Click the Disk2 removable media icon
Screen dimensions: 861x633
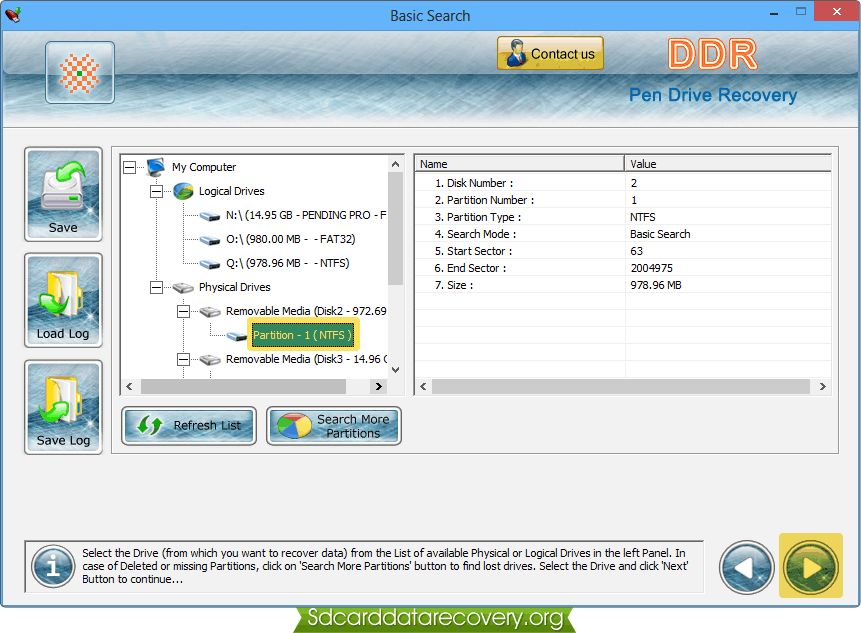tap(210, 312)
